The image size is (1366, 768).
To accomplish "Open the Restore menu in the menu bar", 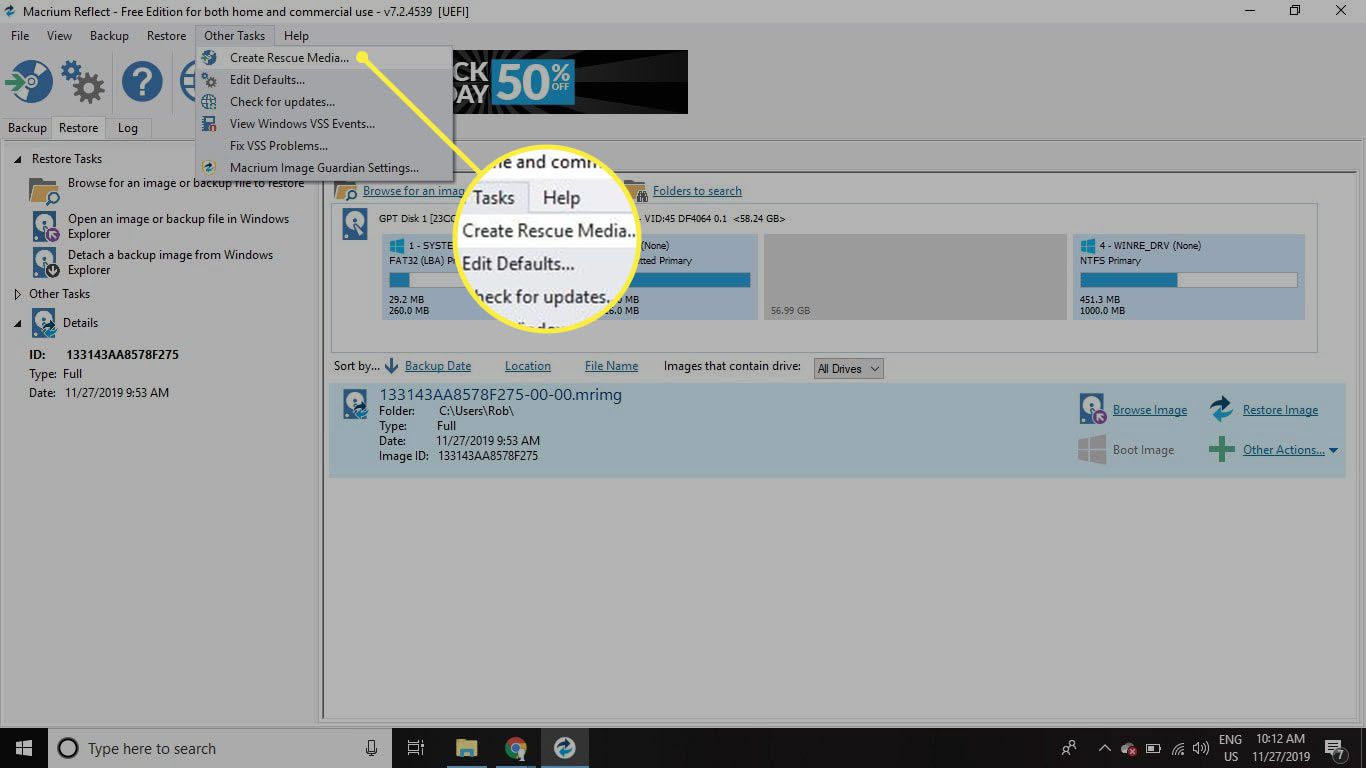I will point(166,36).
